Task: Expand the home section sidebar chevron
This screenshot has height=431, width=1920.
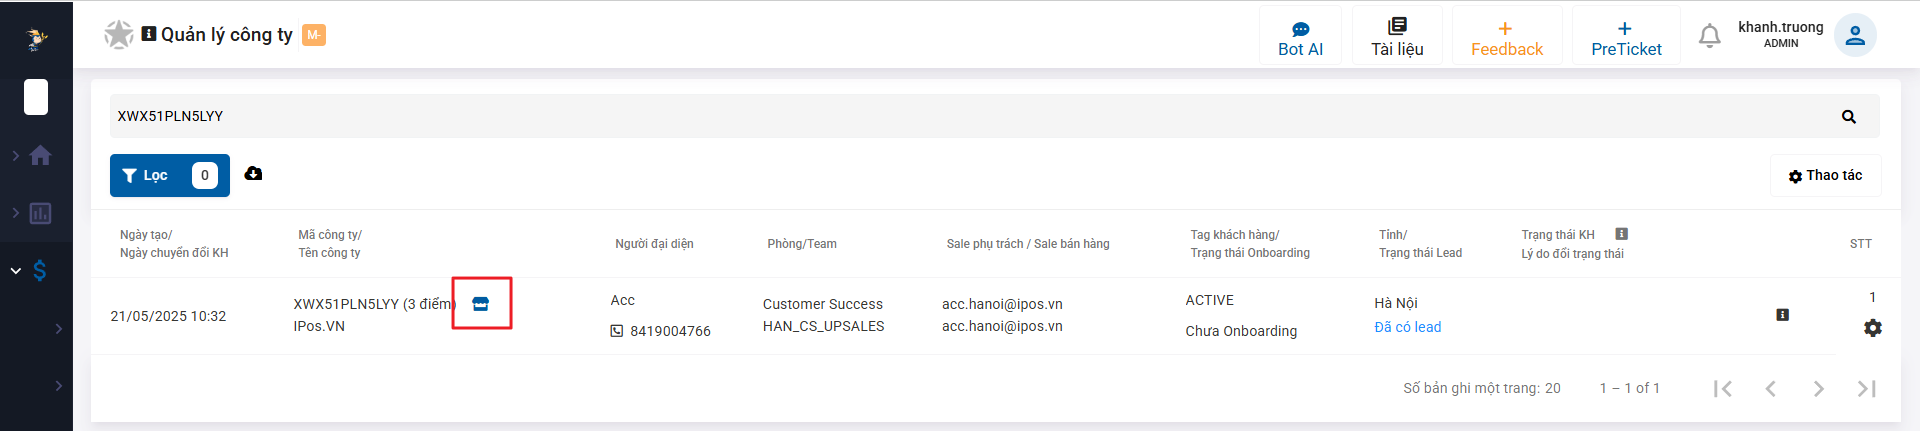Action: [15, 155]
